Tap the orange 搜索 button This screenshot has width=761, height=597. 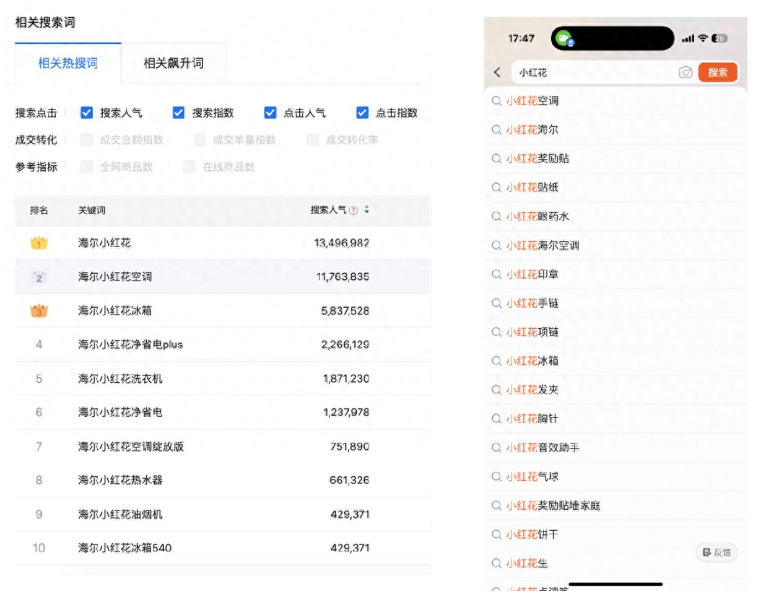click(718, 72)
